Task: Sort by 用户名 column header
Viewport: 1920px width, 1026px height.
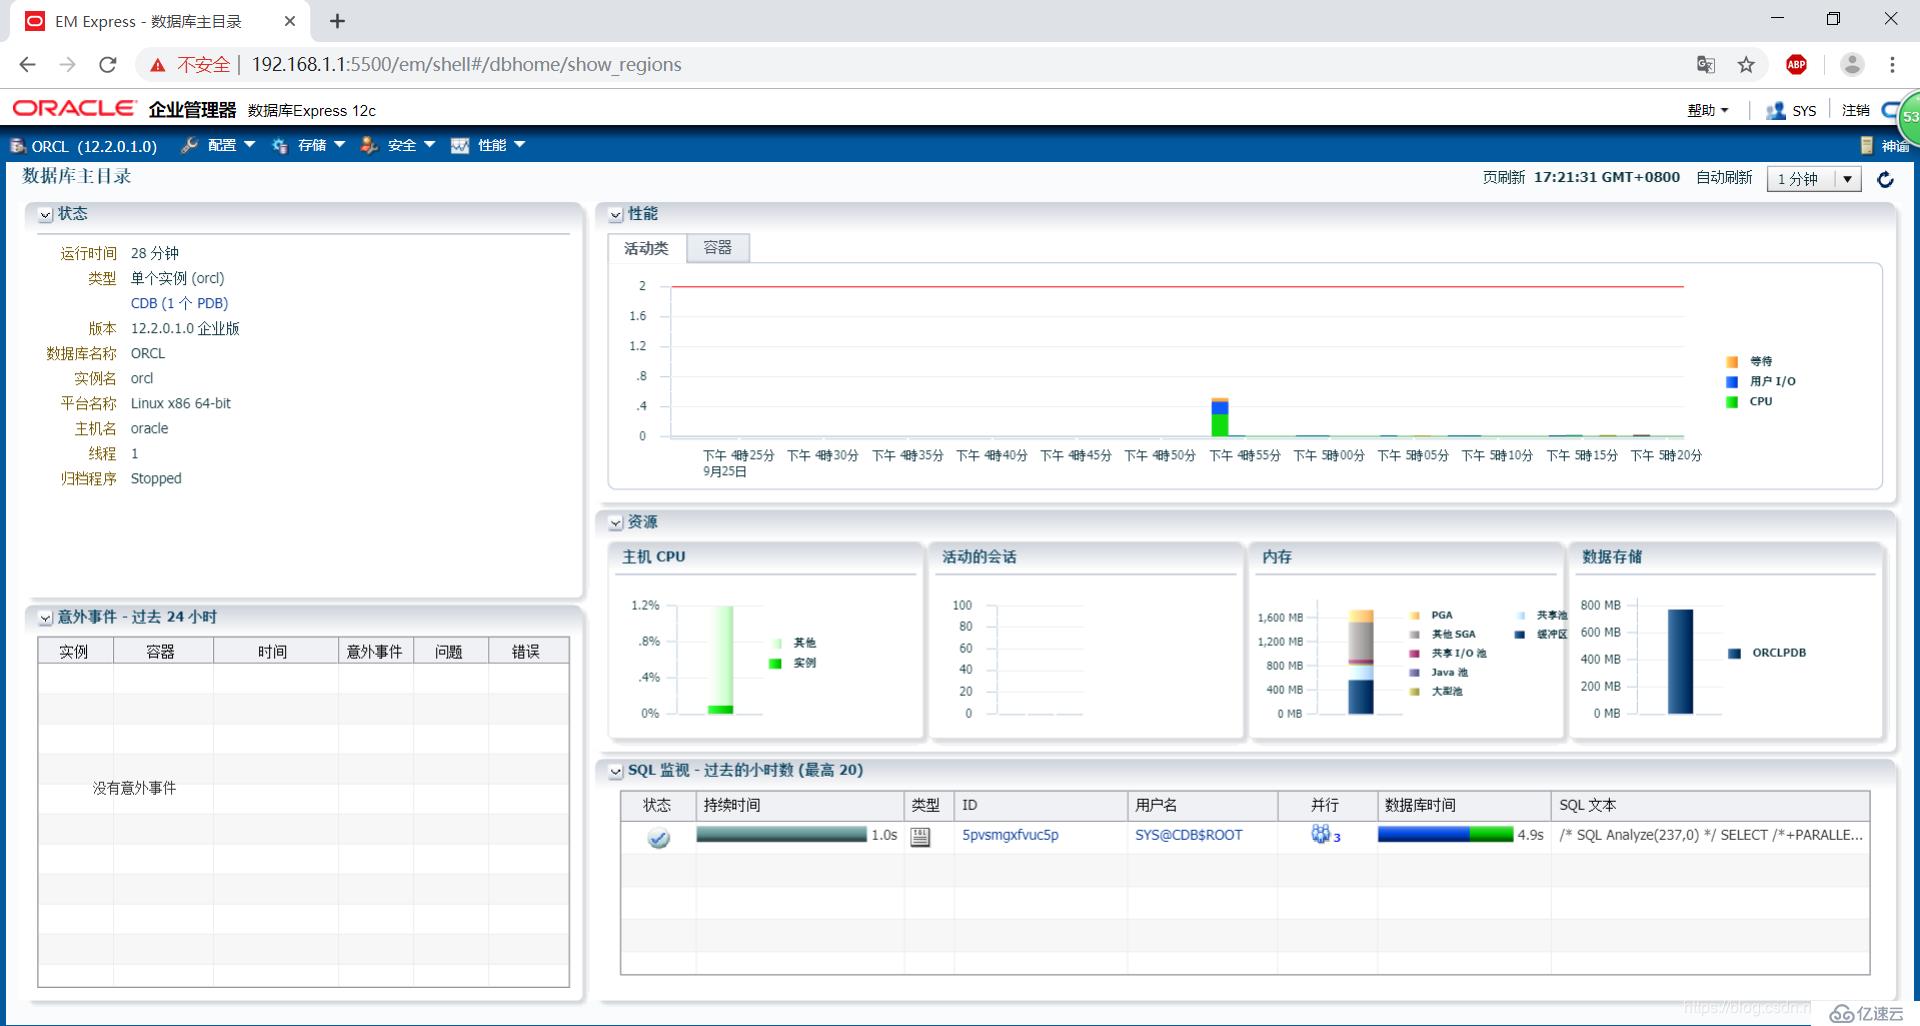Action: (x=1203, y=805)
